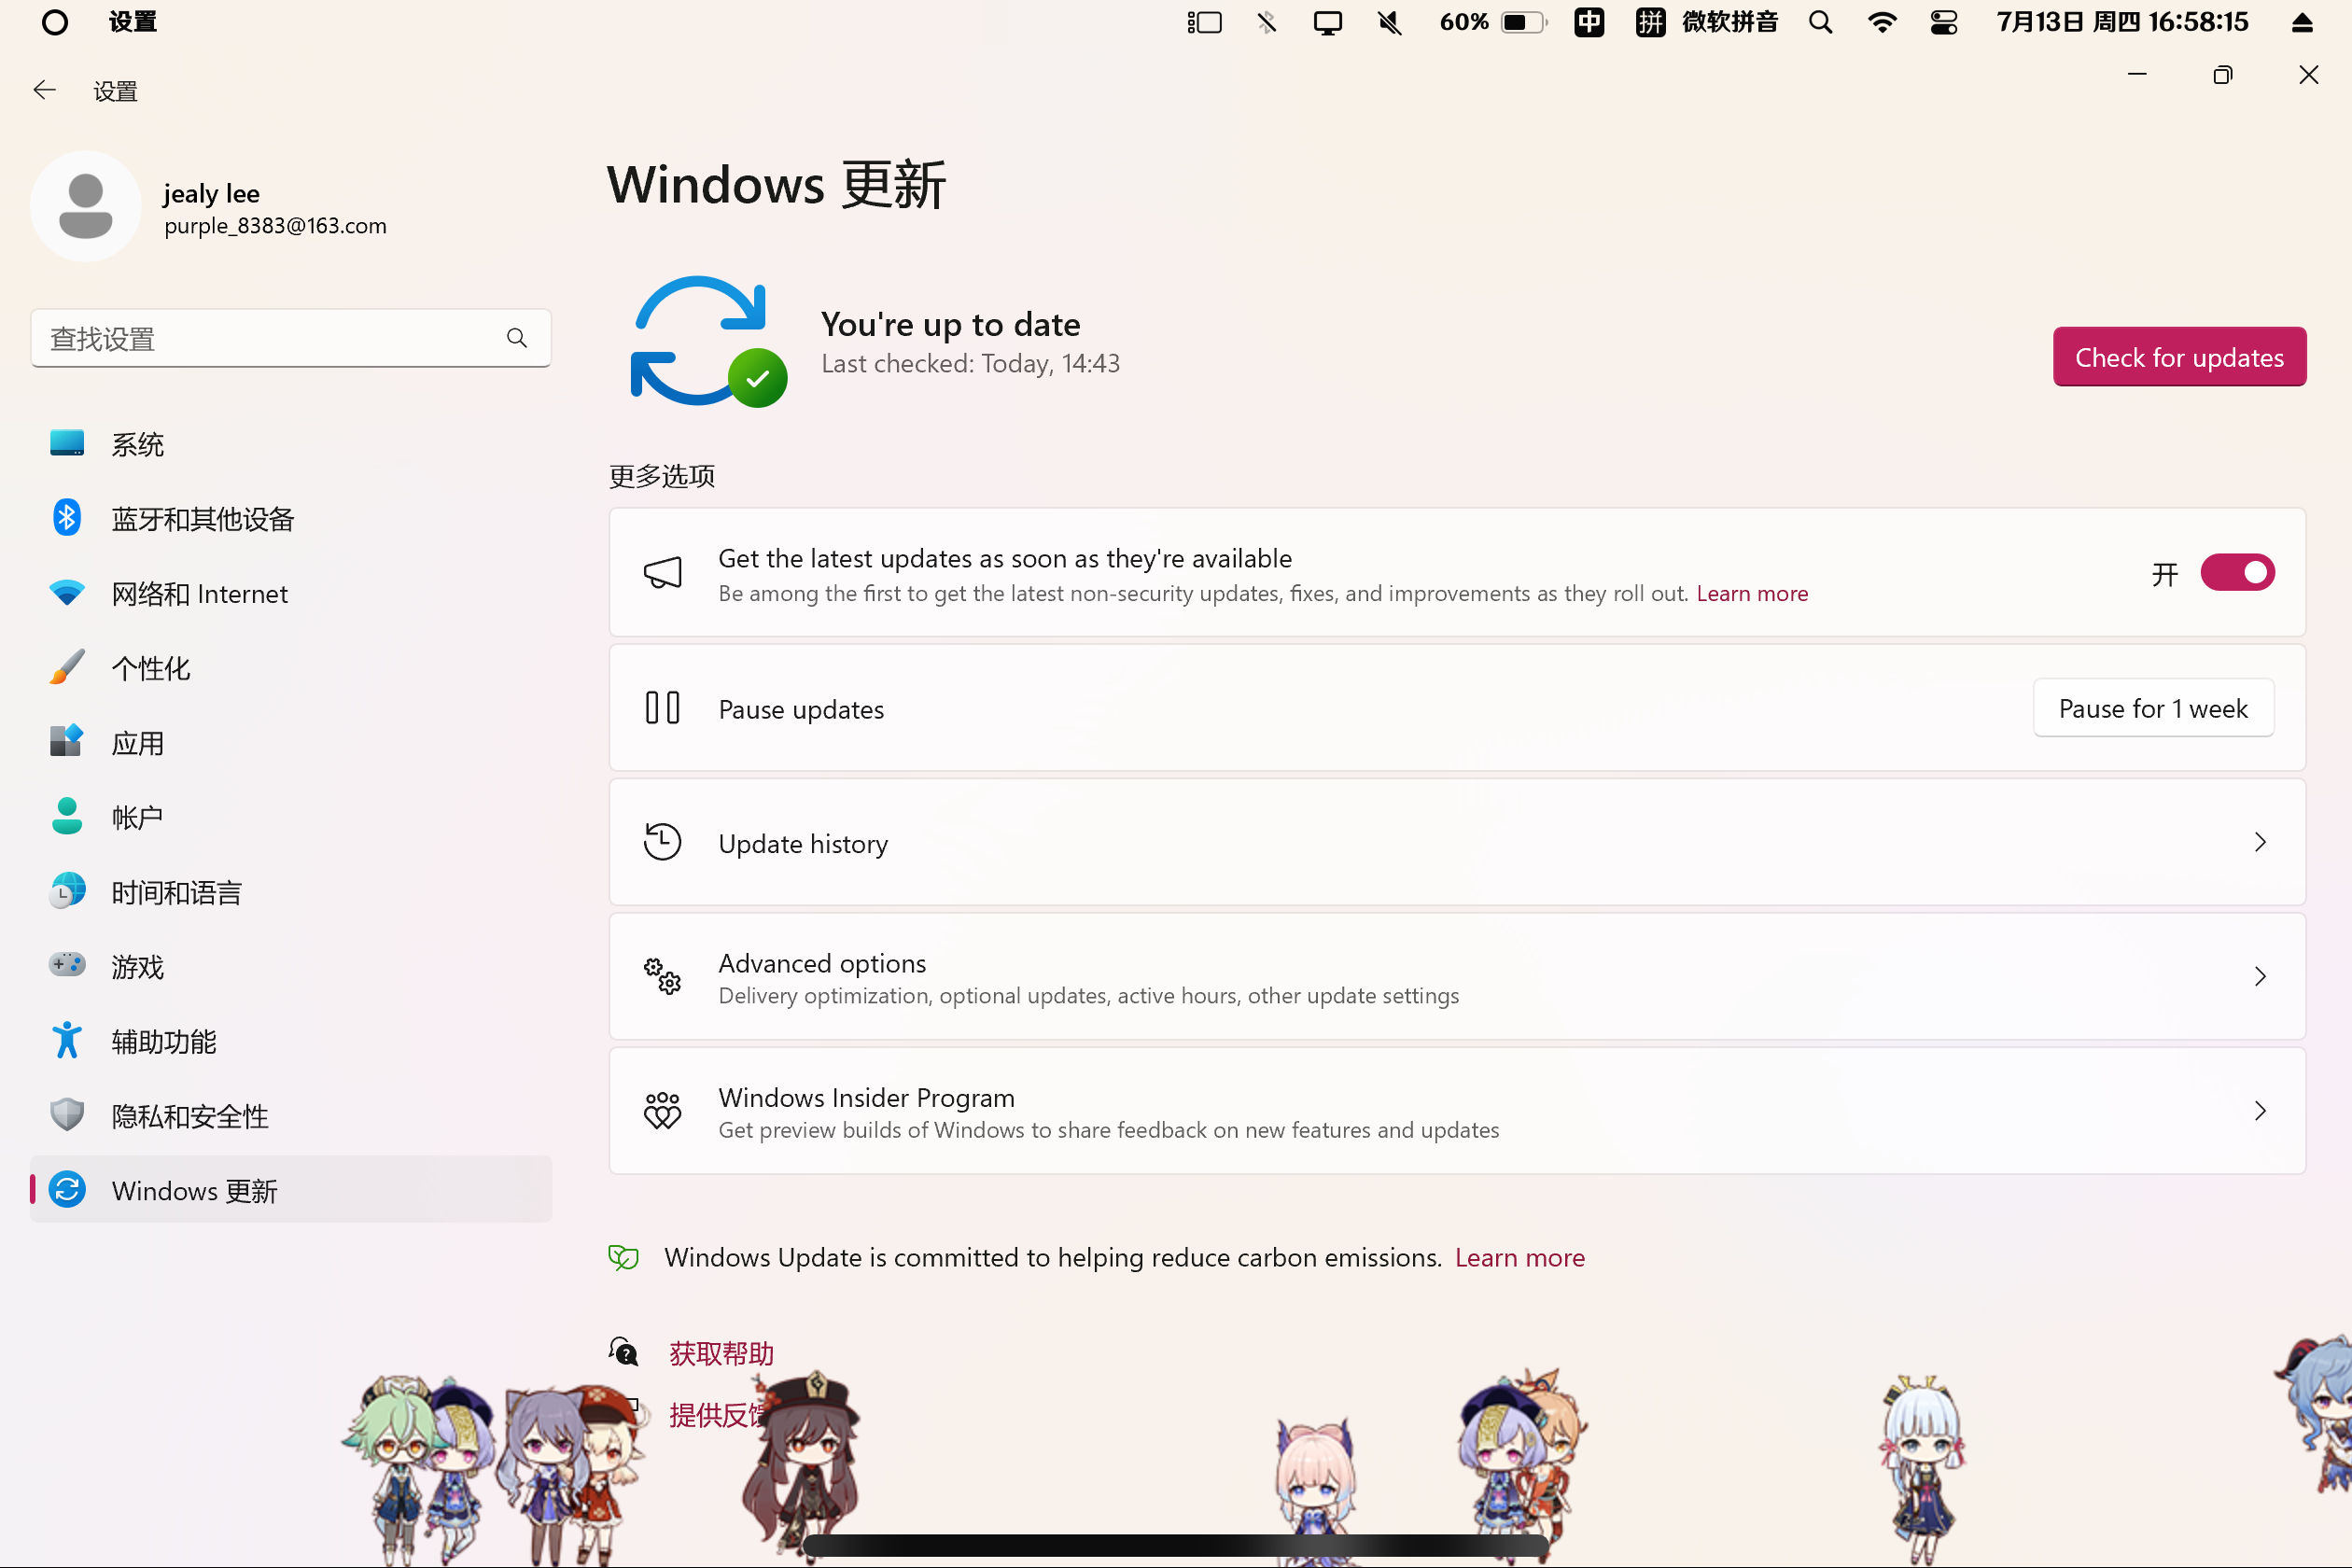Click the date and time in menu bar
This screenshot has height=1568, width=2352.
2122,22
